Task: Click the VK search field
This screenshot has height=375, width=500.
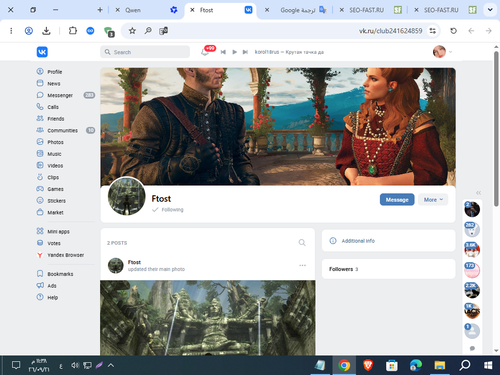Action: point(145,52)
